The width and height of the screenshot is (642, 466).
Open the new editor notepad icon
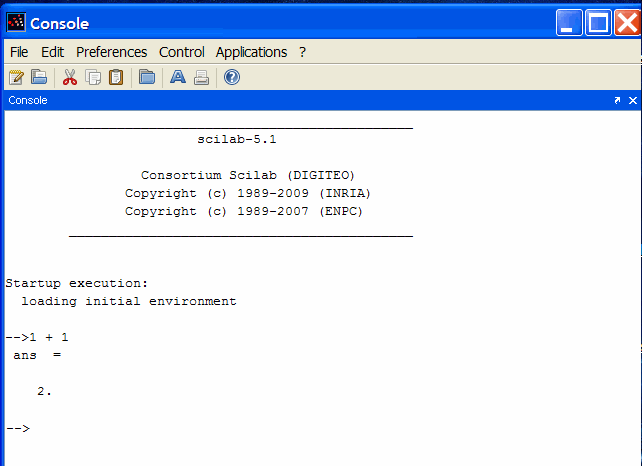click(17, 77)
